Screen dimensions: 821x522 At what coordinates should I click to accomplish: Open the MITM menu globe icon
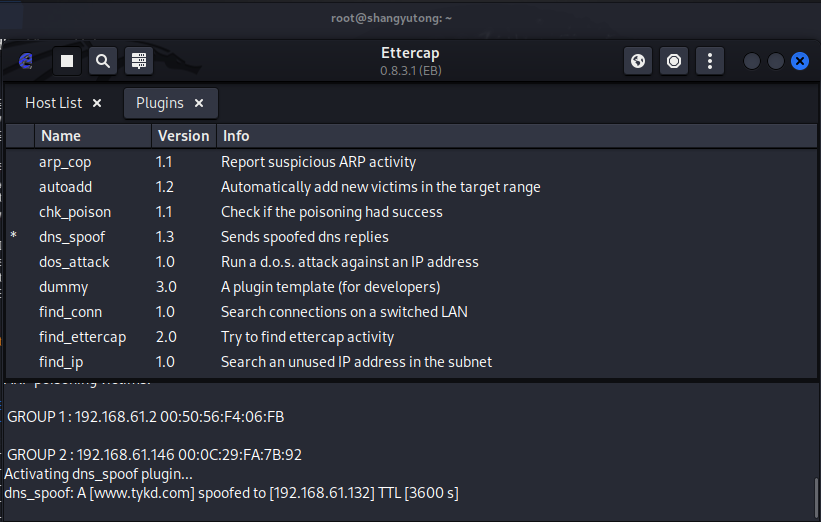(x=638, y=61)
